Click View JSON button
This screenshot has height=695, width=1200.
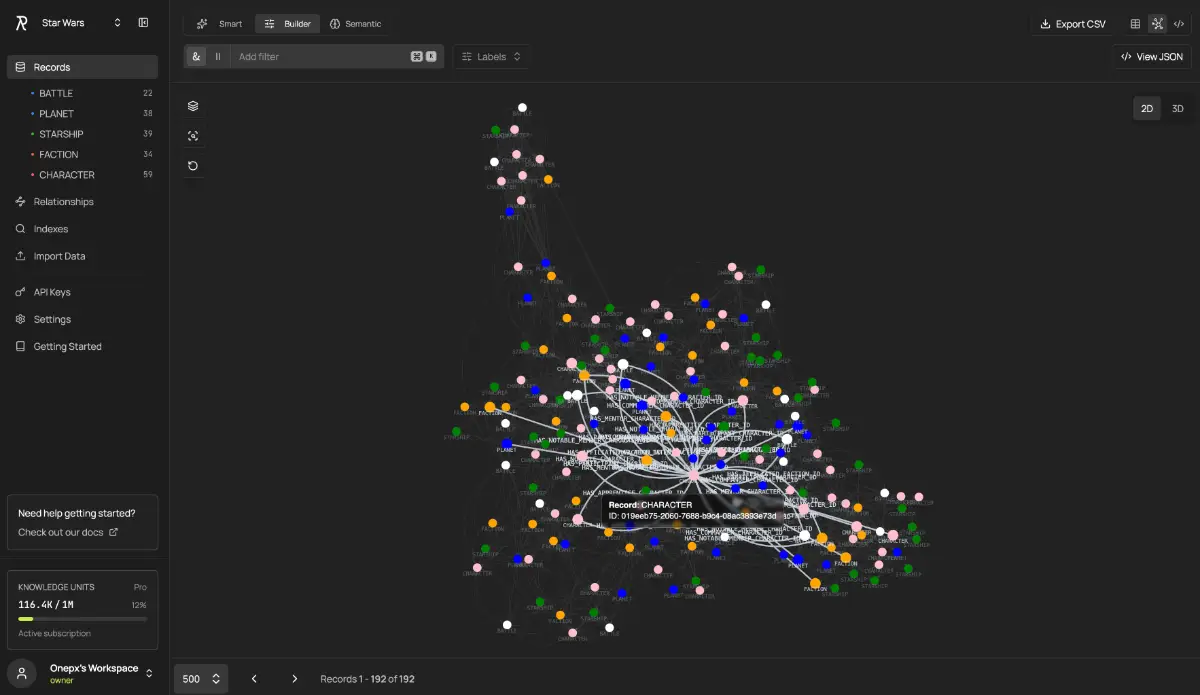(1152, 57)
